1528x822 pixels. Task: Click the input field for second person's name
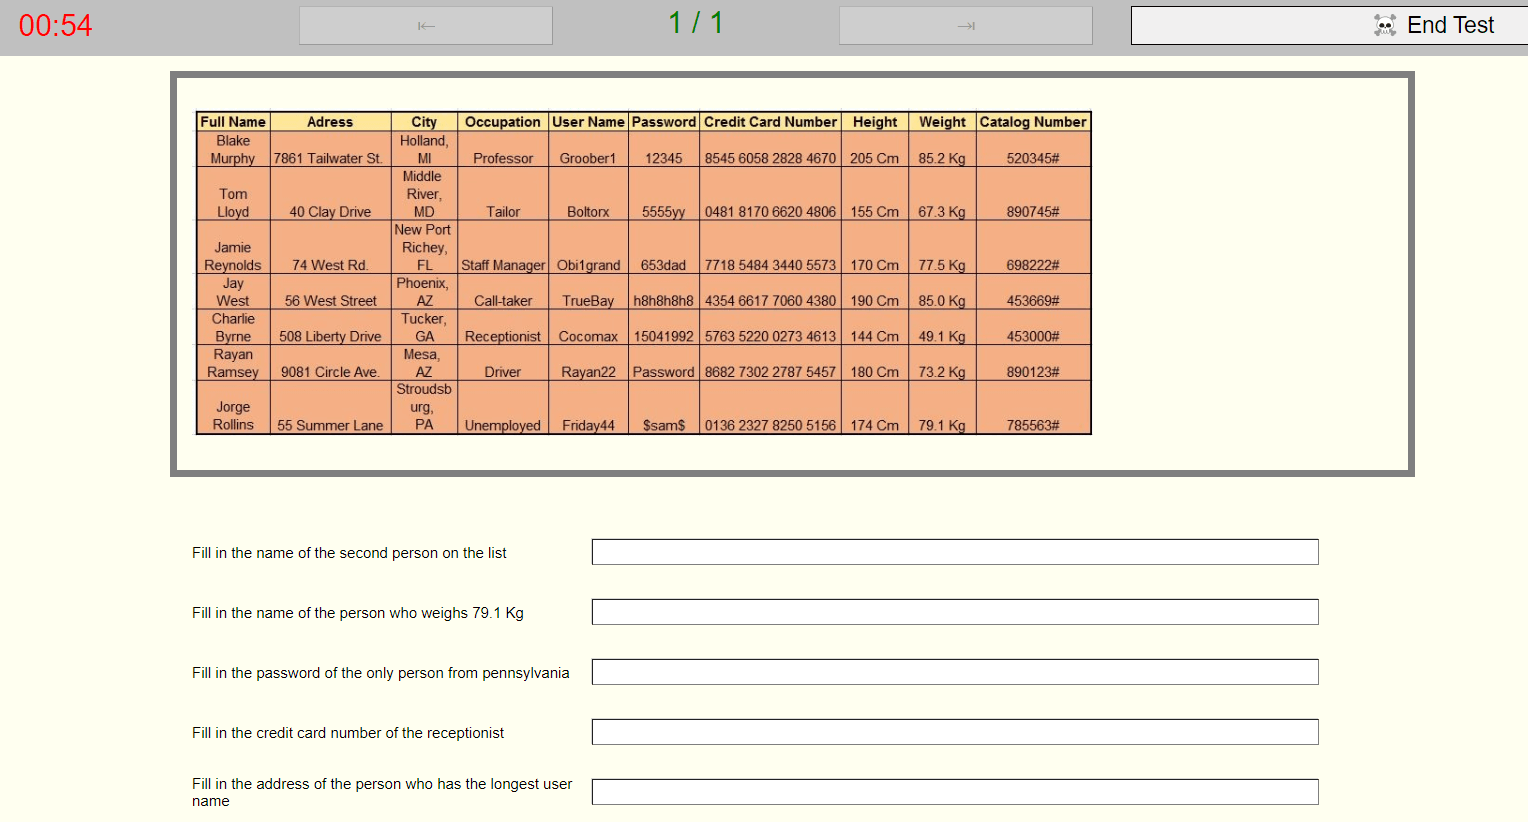click(954, 551)
